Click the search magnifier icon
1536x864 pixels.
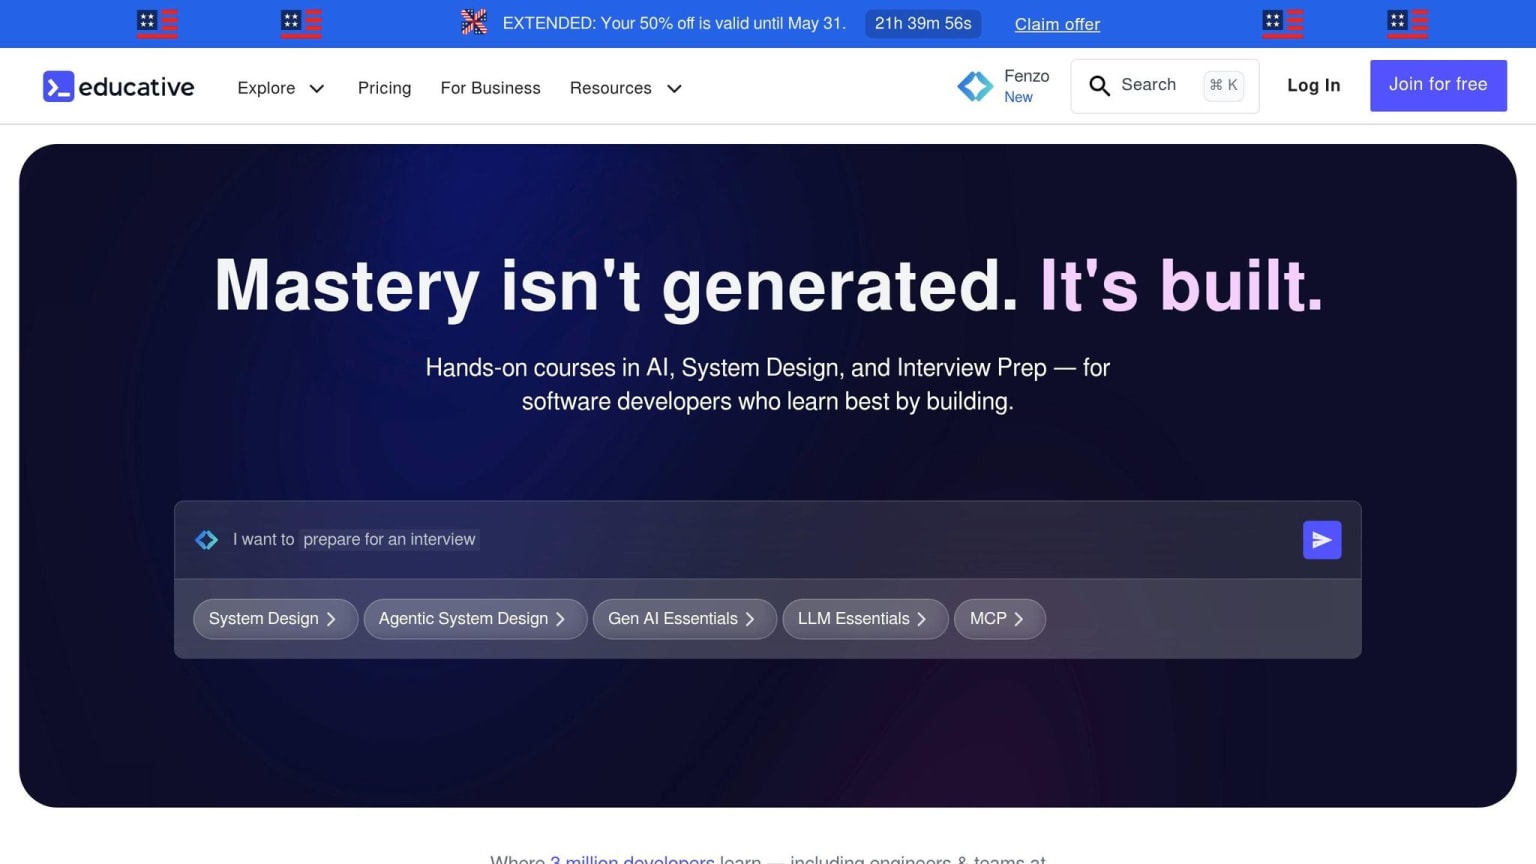click(x=1099, y=86)
